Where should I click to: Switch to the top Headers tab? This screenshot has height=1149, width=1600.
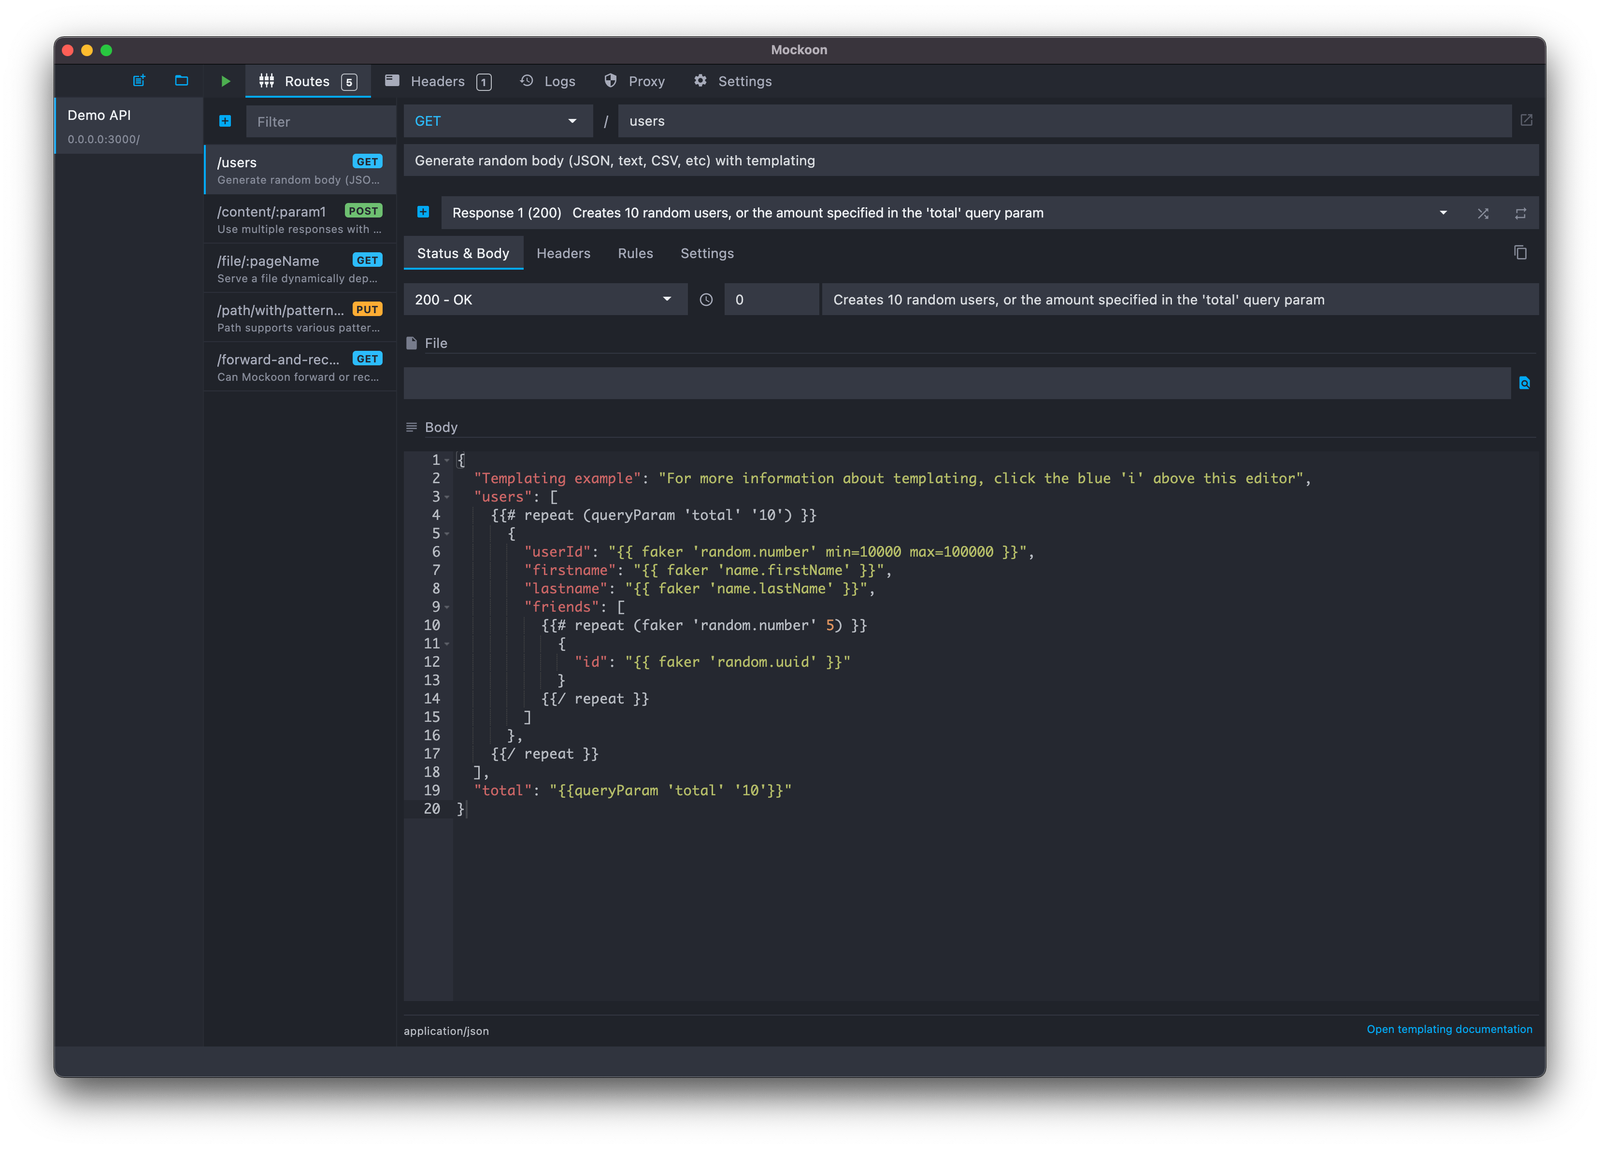(x=438, y=81)
